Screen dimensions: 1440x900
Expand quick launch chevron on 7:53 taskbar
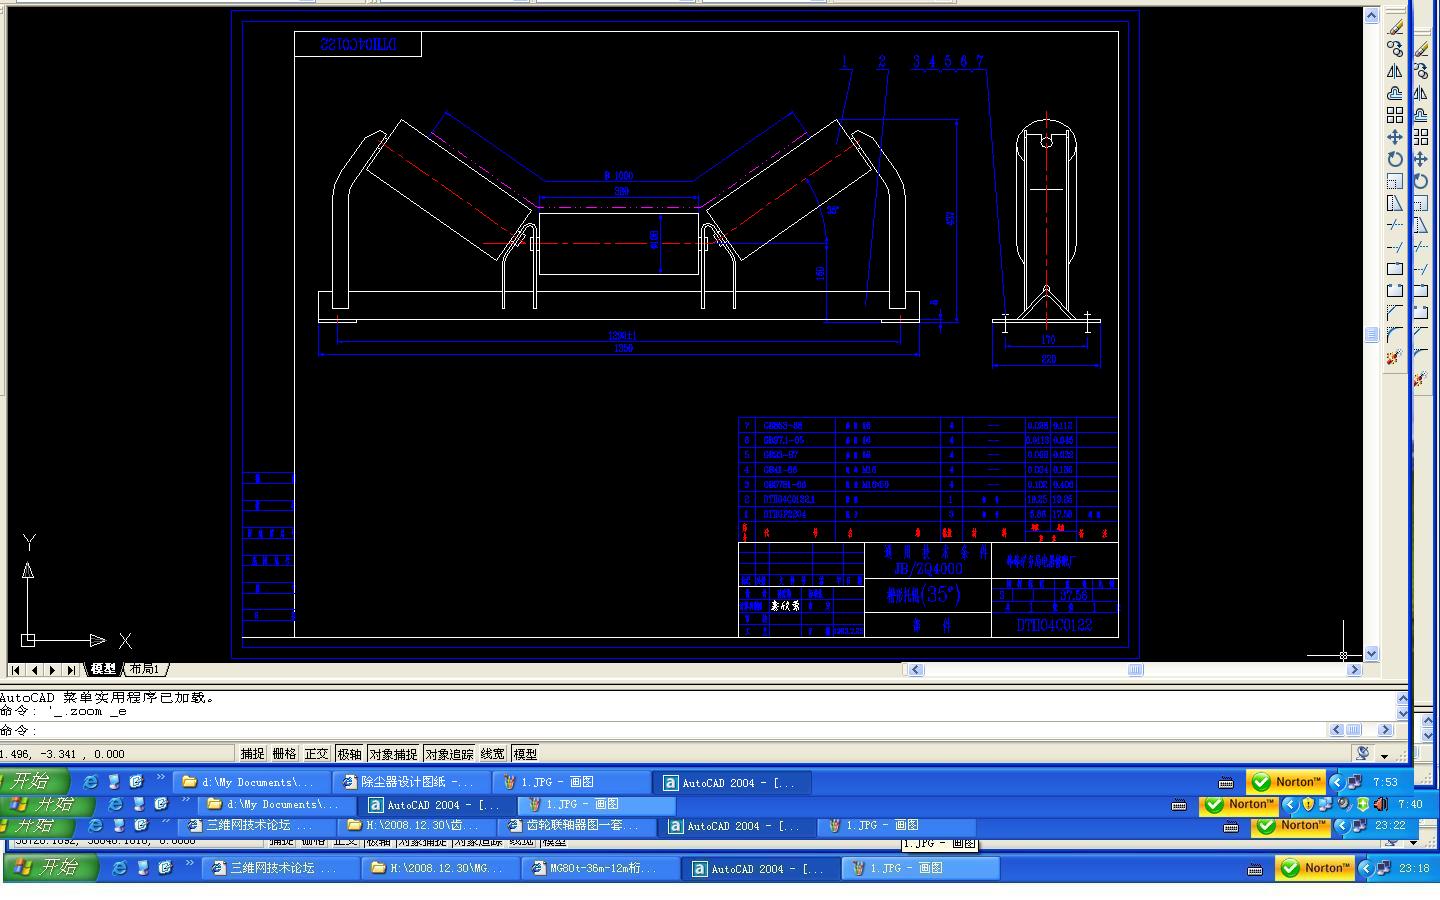coord(160,778)
